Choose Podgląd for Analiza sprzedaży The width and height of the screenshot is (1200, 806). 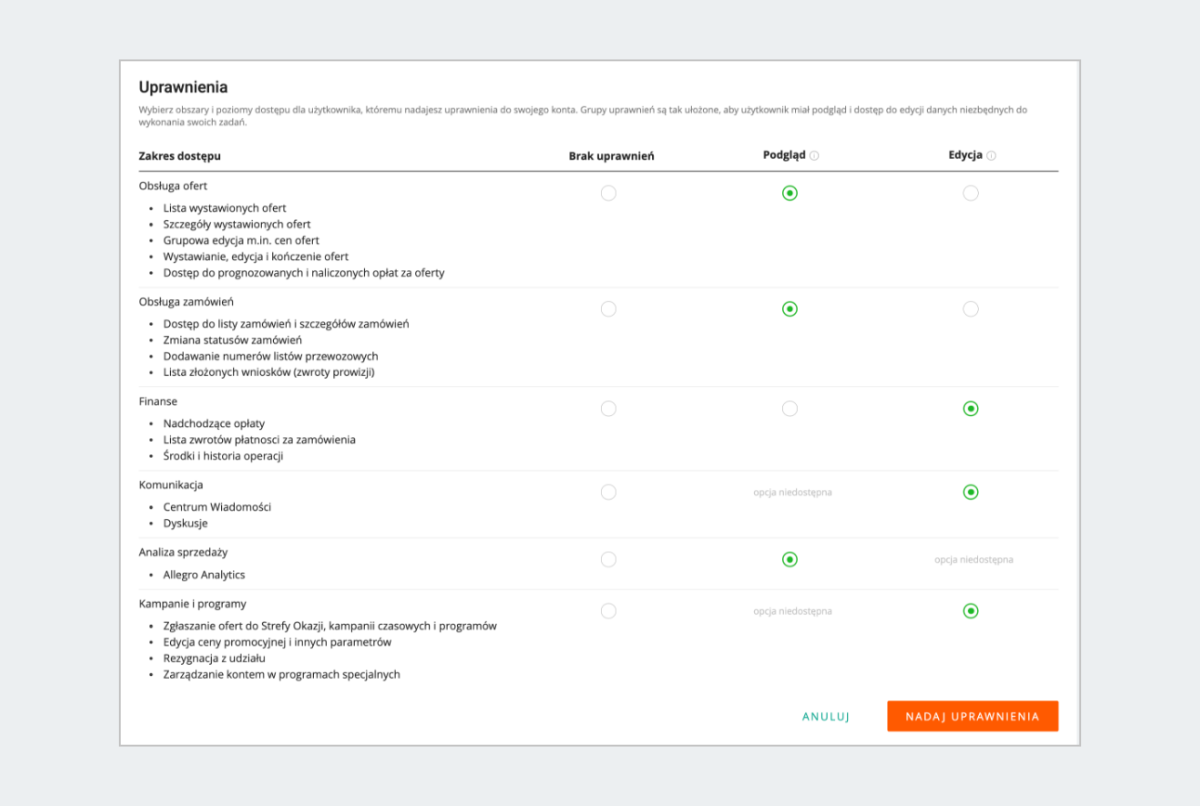pyautogui.click(x=790, y=559)
